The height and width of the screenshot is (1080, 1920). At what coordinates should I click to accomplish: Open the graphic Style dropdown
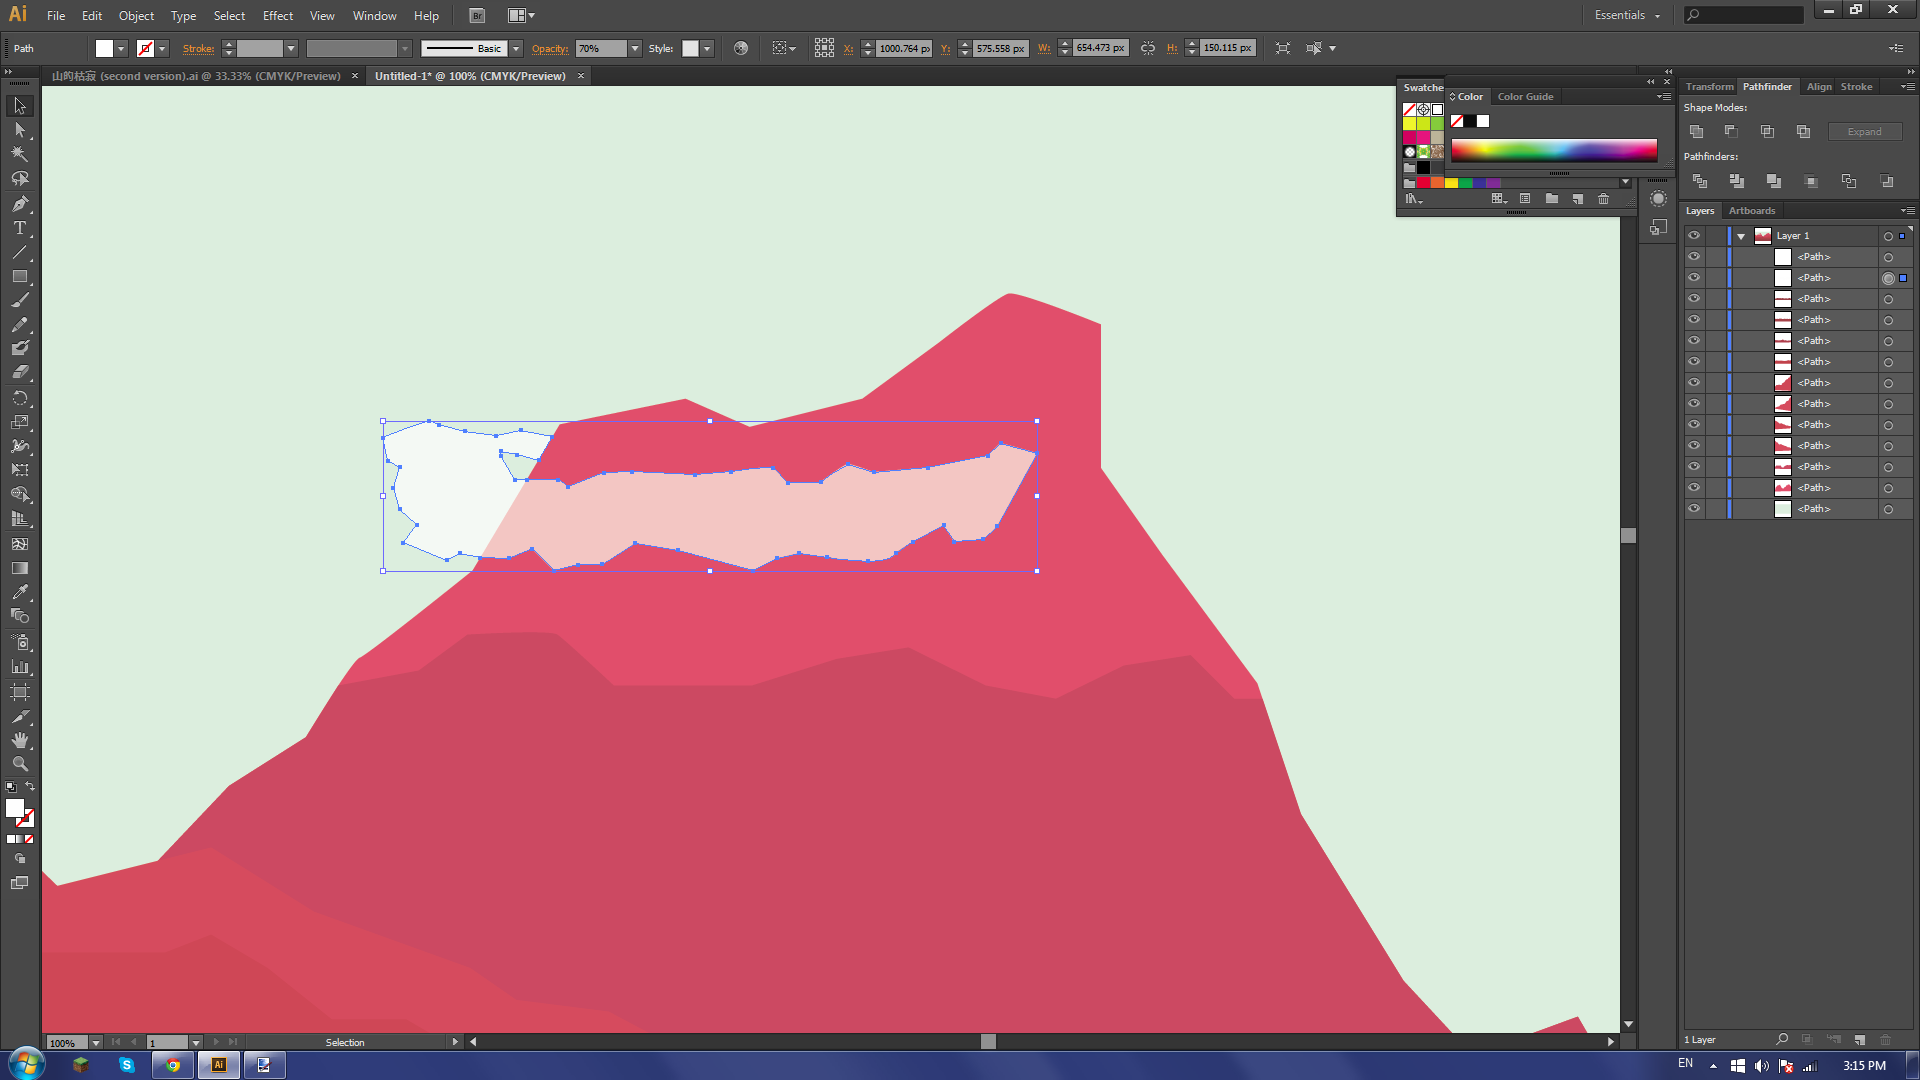707,48
